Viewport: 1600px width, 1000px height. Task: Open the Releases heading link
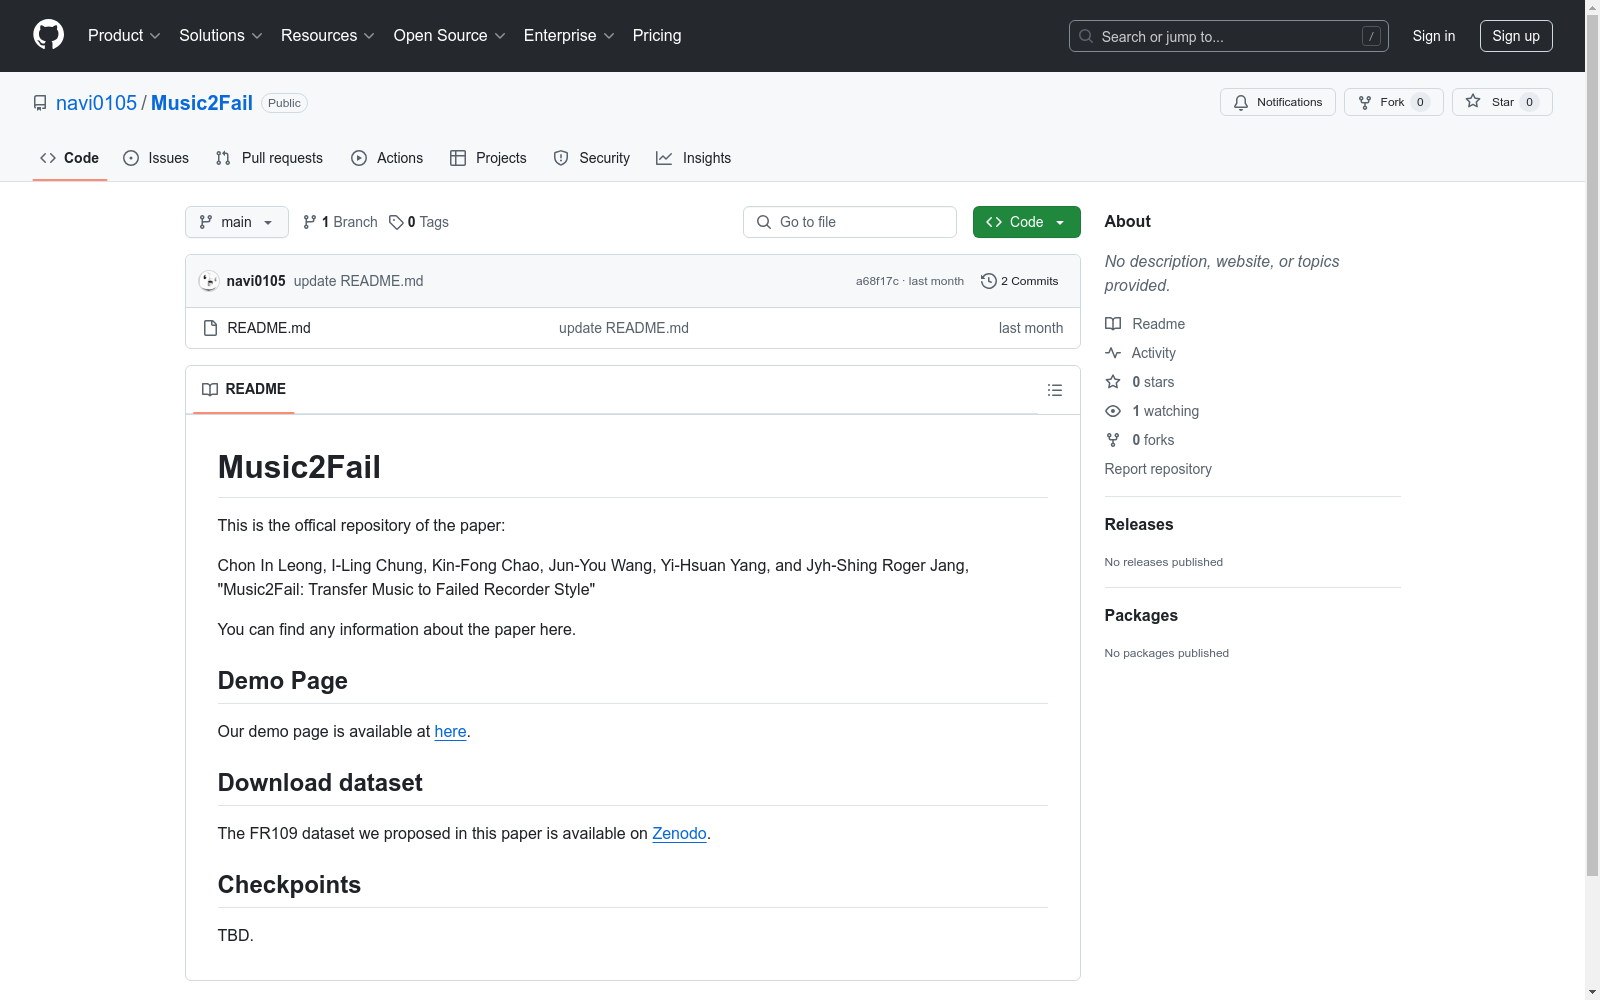tap(1139, 524)
